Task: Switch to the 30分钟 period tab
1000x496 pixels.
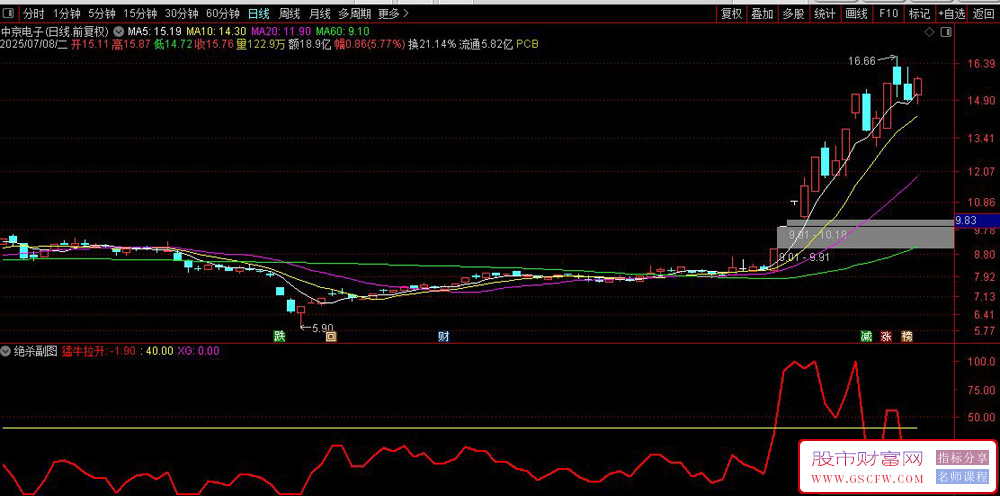Action: pyautogui.click(x=181, y=13)
